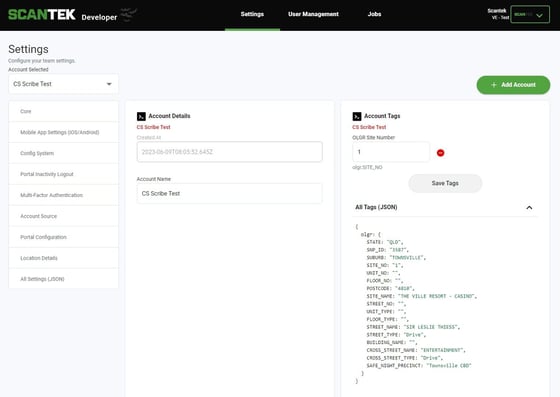Click the STATE "QLD" JSON line
This screenshot has width=560, height=397.
(385, 242)
